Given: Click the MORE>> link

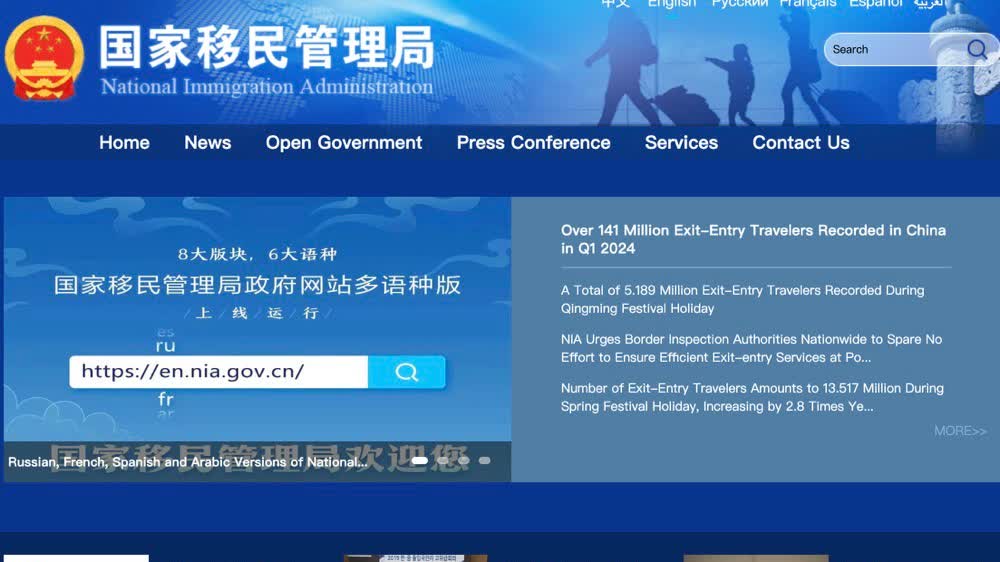Looking at the screenshot, I should coord(960,431).
